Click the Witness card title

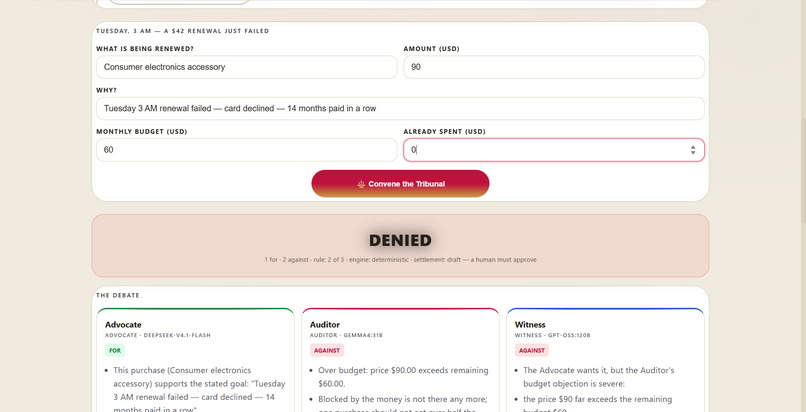(530, 325)
